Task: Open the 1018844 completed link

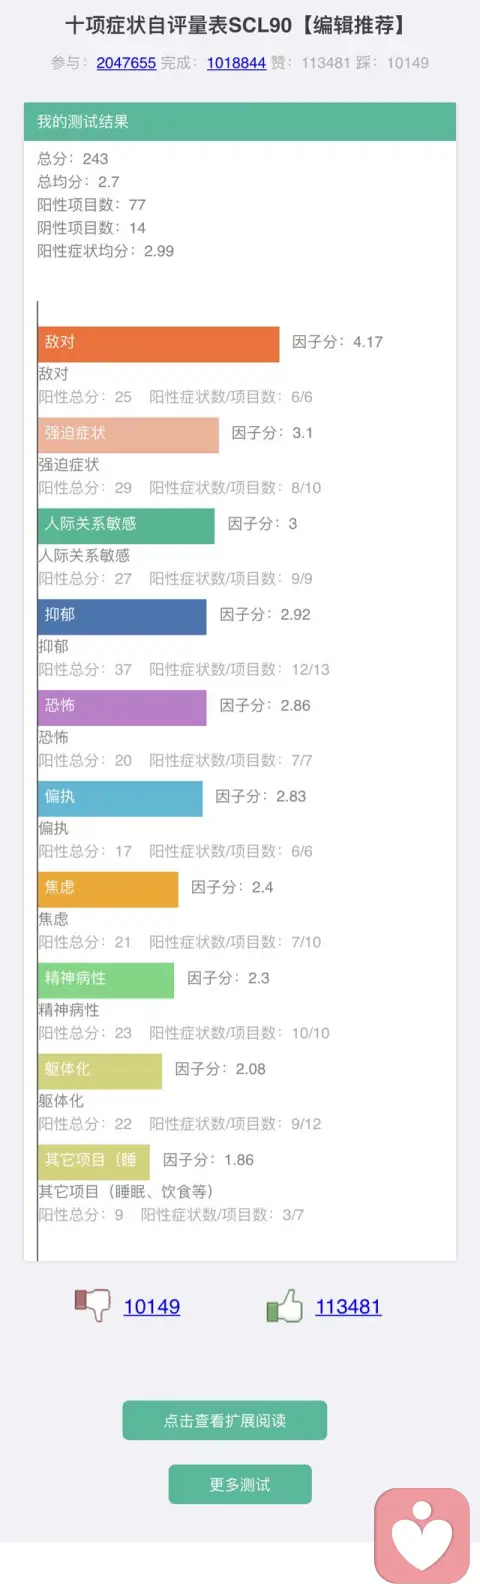Action: (x=236, y=63)
